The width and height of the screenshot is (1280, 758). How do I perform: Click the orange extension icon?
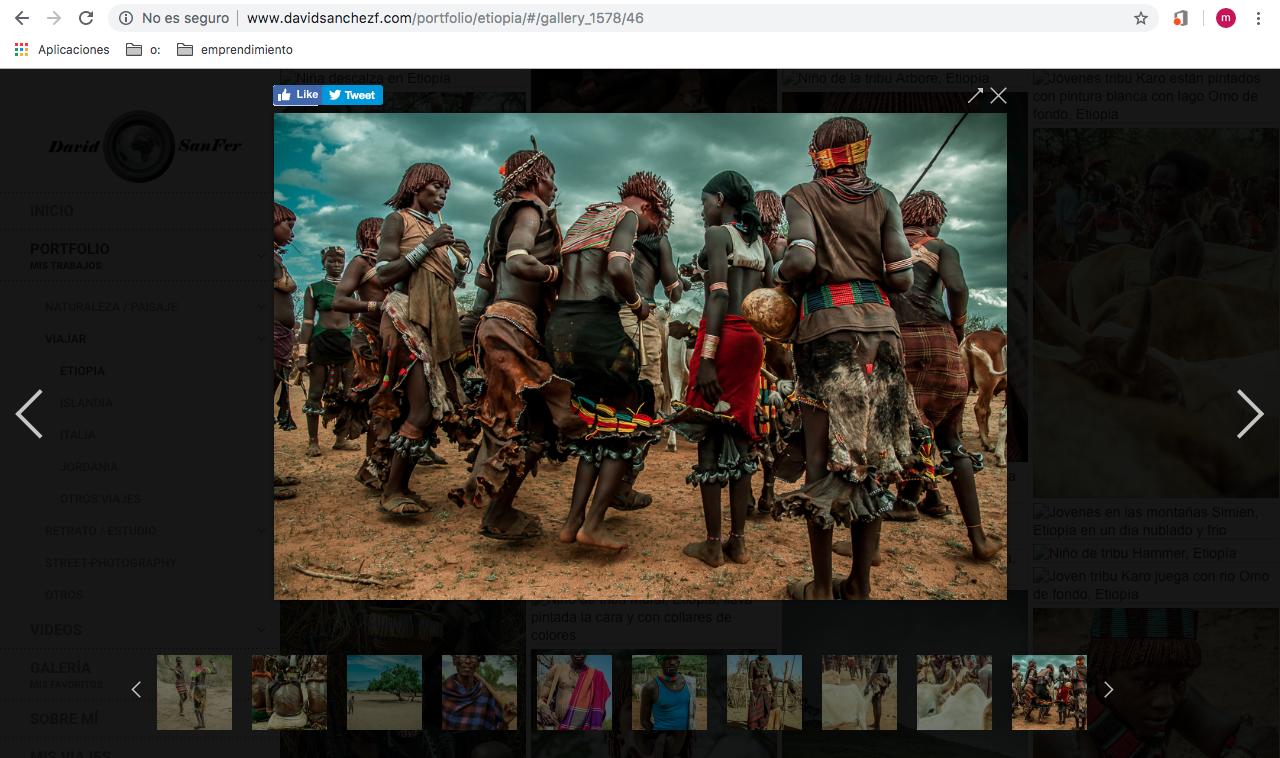tap(1181, 18)
